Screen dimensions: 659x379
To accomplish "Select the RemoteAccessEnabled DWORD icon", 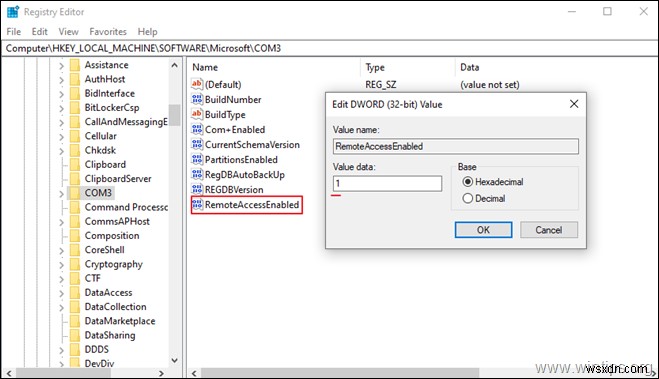I will (x=197, y=205).
